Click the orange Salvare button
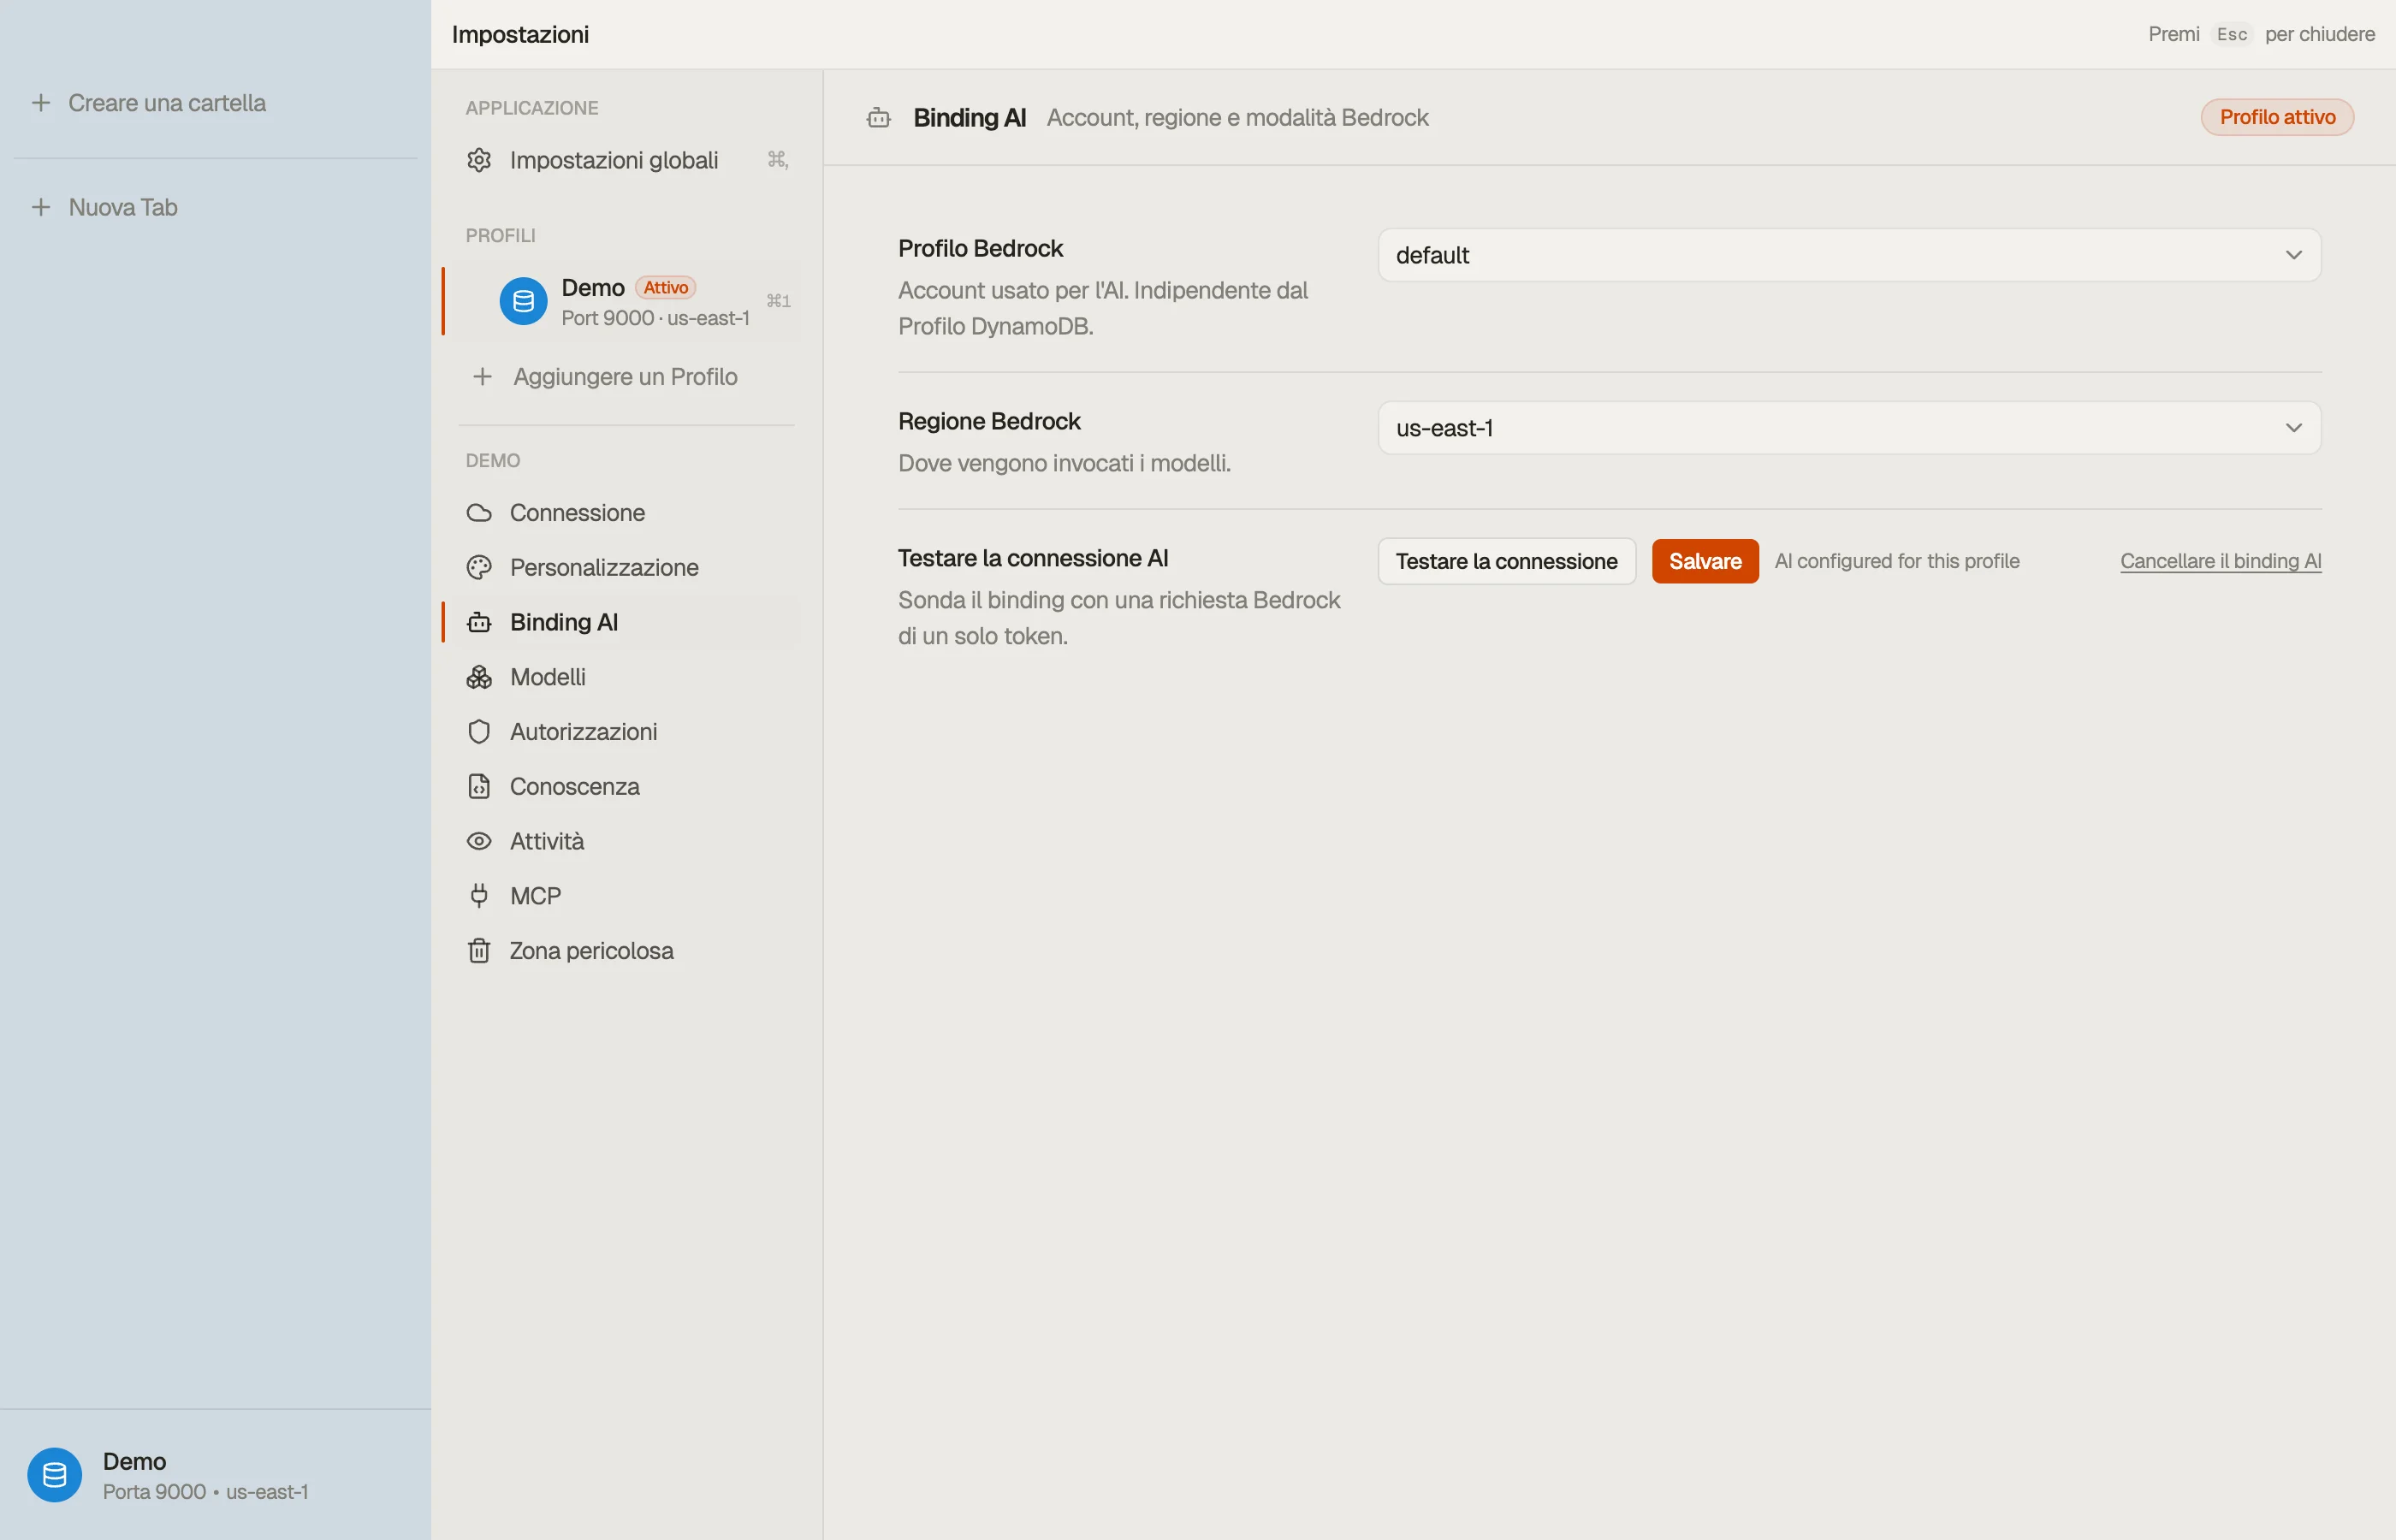 pyautogui.click(x=1705, y=562)
